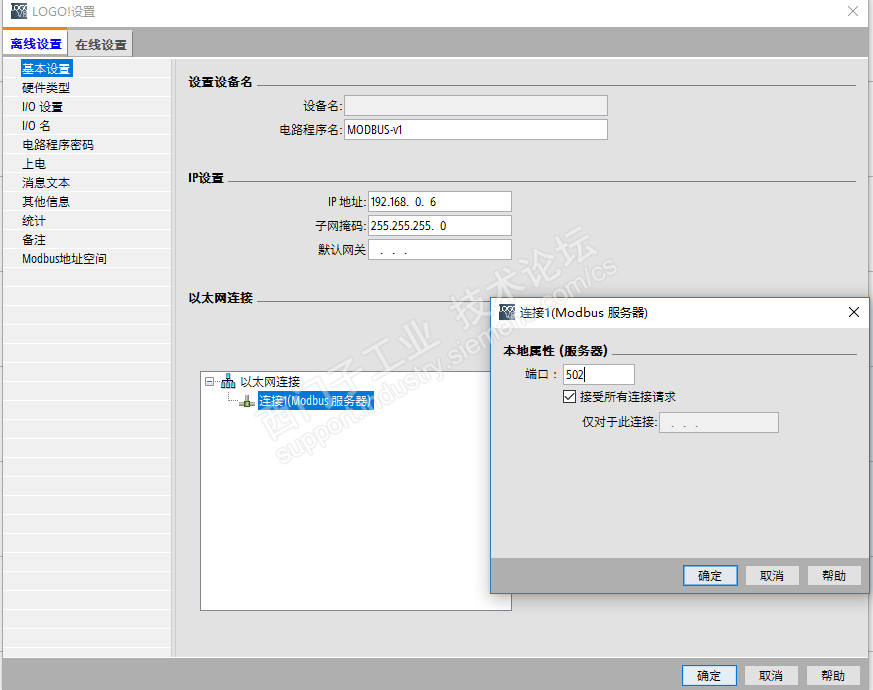Open the I/O 名 page

[36, 126]
